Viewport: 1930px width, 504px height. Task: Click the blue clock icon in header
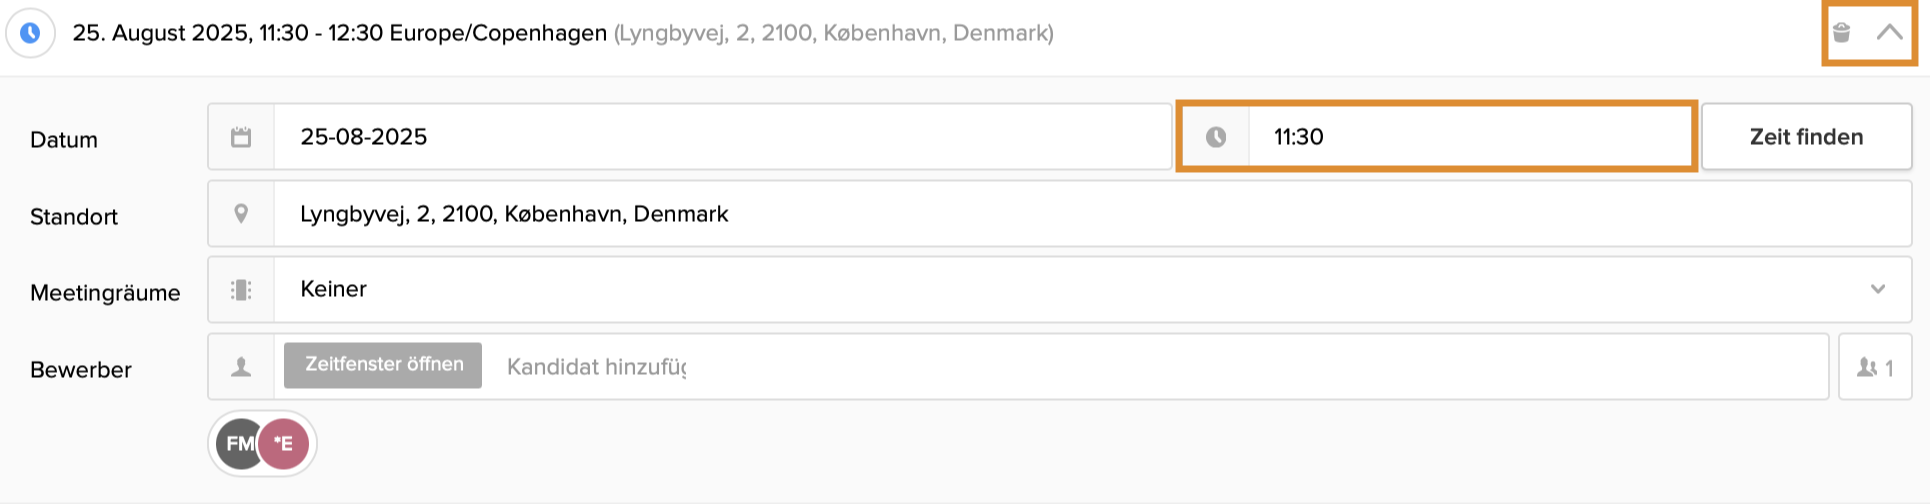[x=31, y=33]
